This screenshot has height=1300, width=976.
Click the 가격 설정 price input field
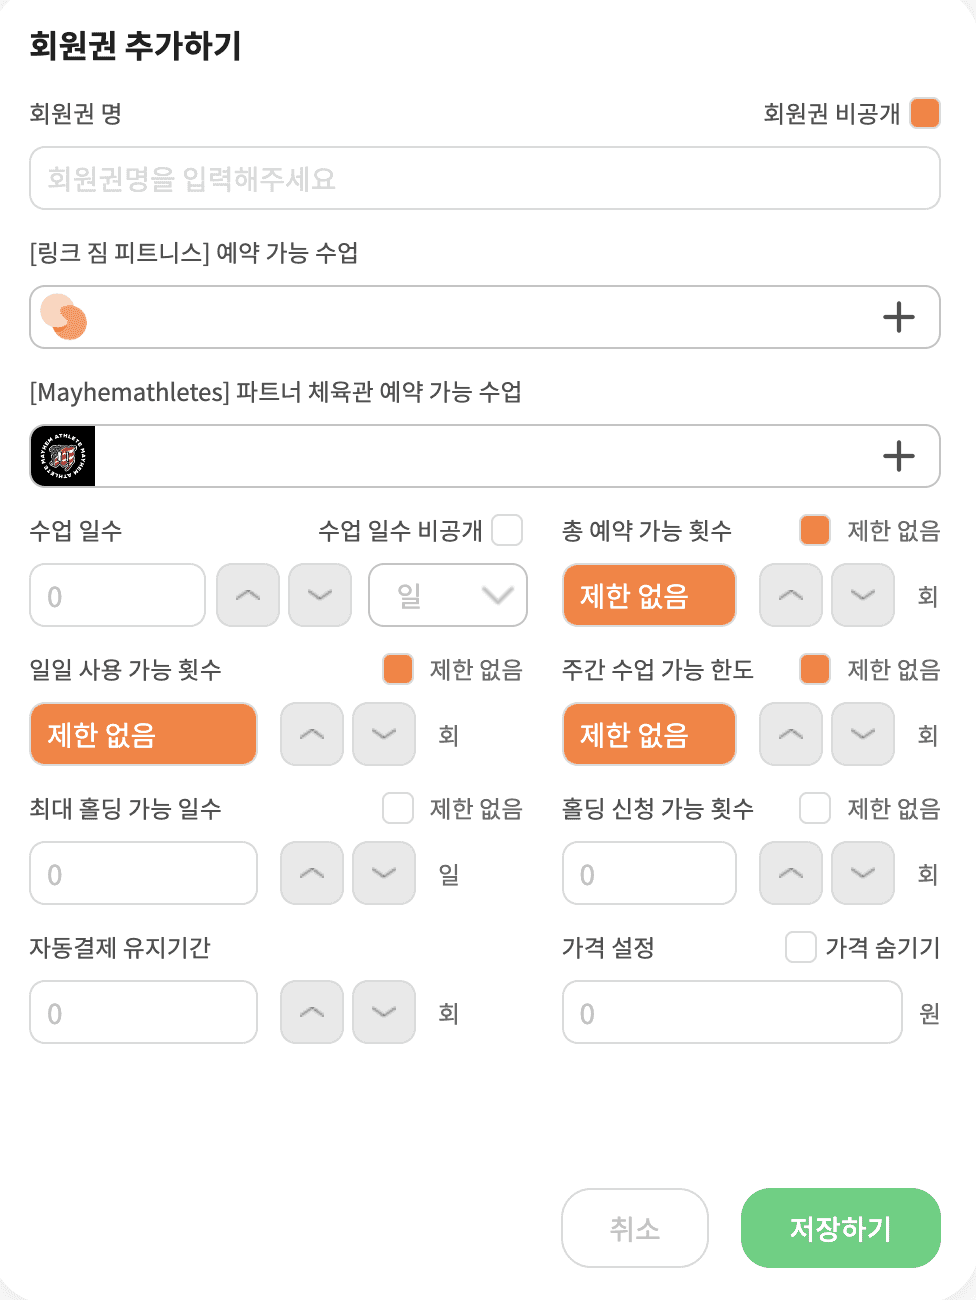click(x=733, y=1012)
